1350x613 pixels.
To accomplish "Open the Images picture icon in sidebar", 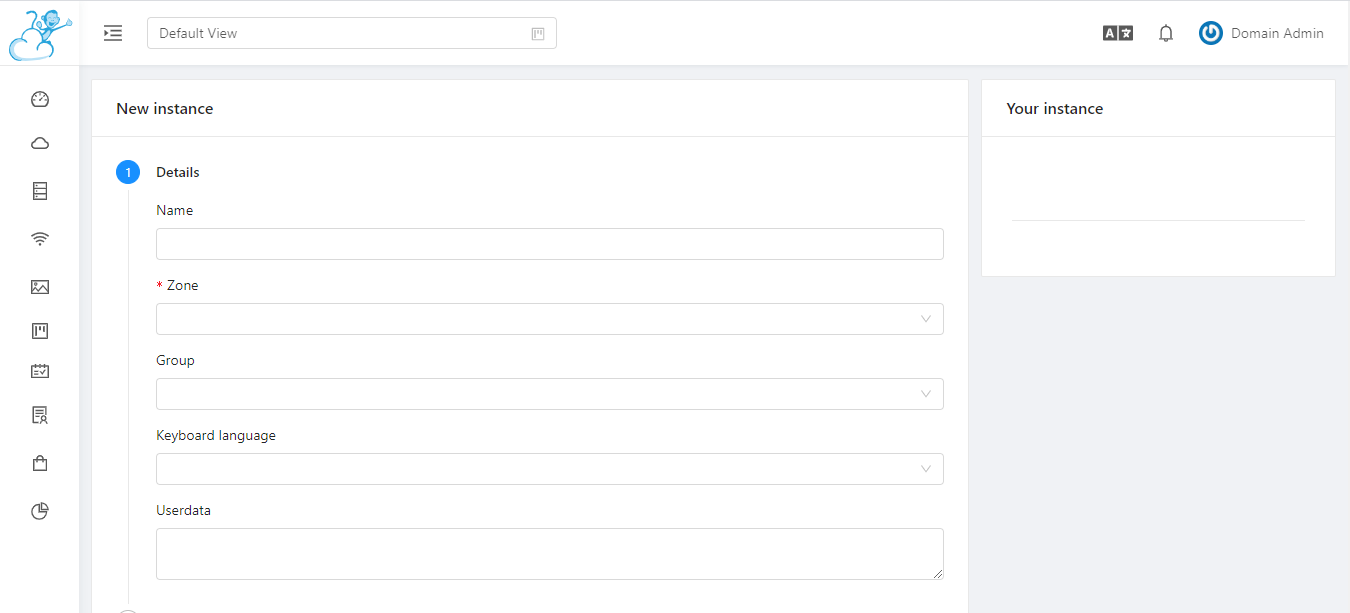I will [x=40, y=287].
